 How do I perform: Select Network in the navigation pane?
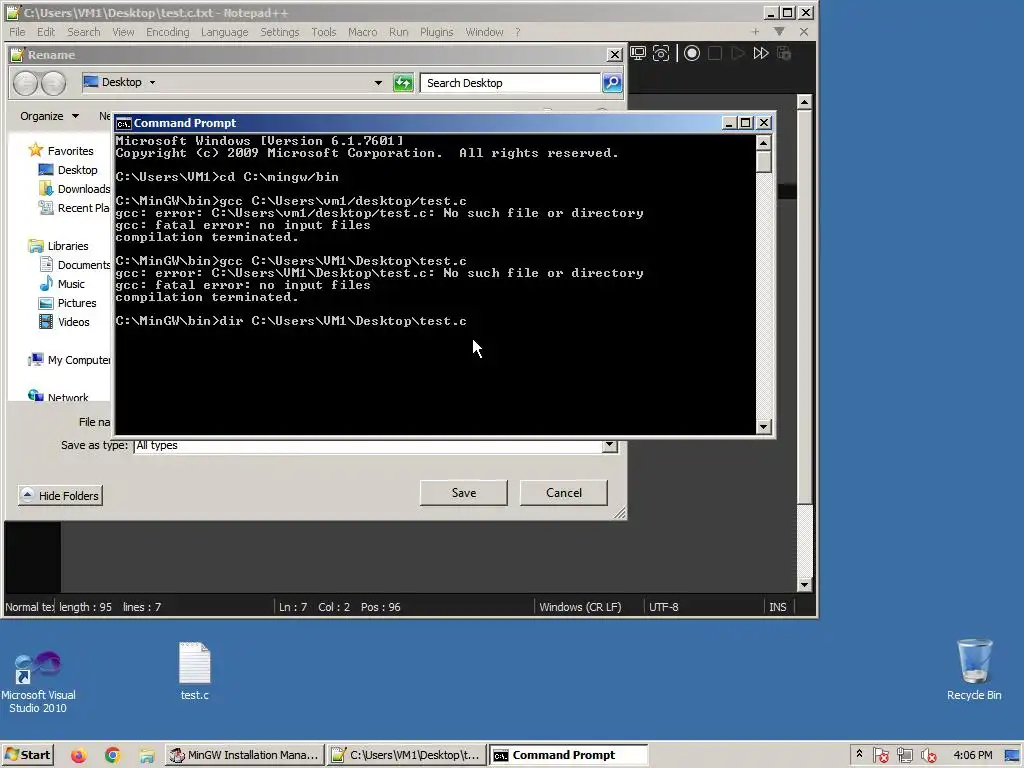[x=58, y=396]
